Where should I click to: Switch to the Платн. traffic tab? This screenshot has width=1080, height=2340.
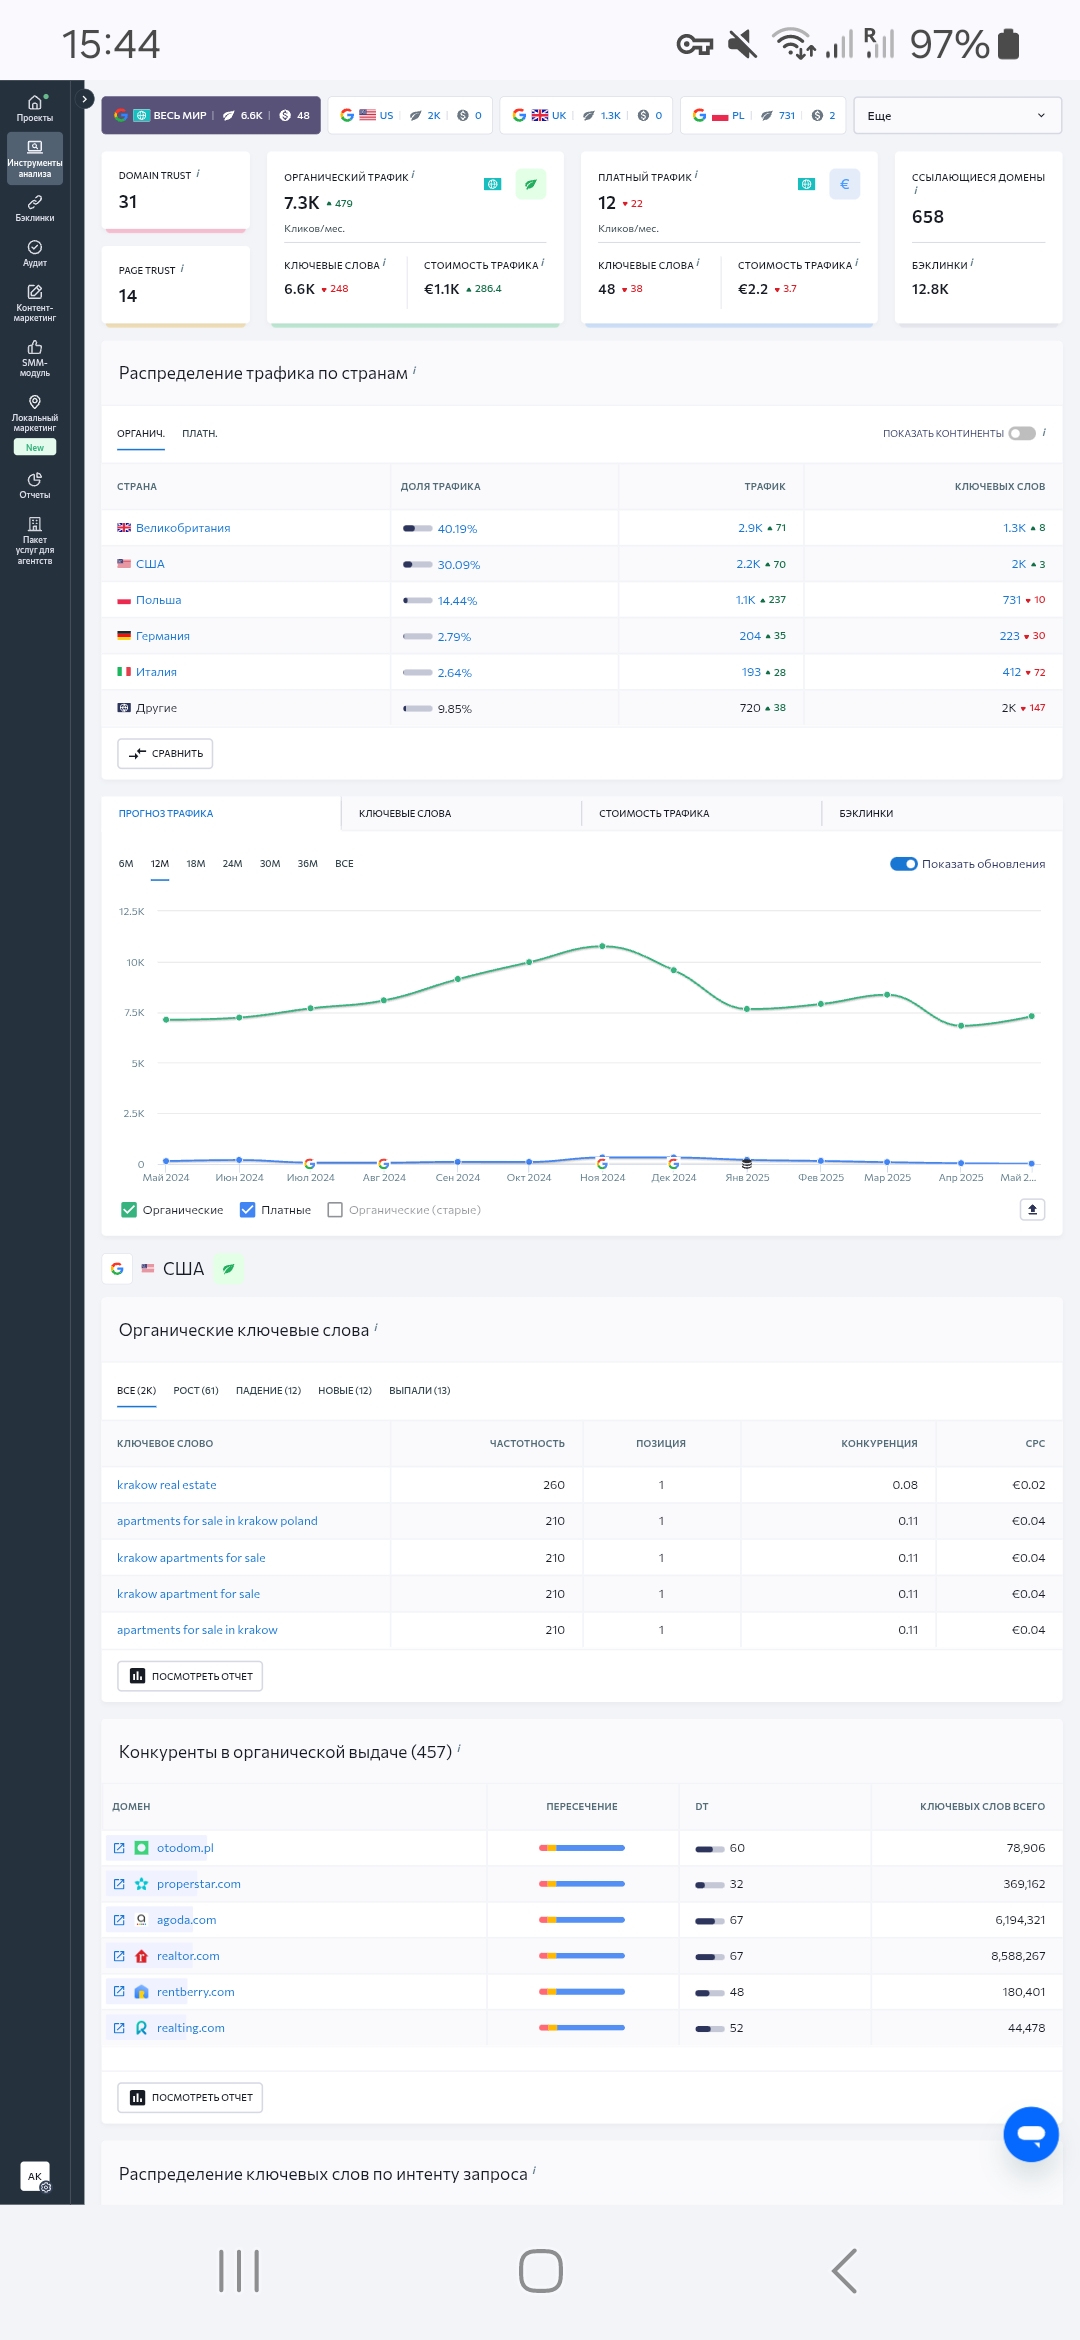tap(200, 434)
